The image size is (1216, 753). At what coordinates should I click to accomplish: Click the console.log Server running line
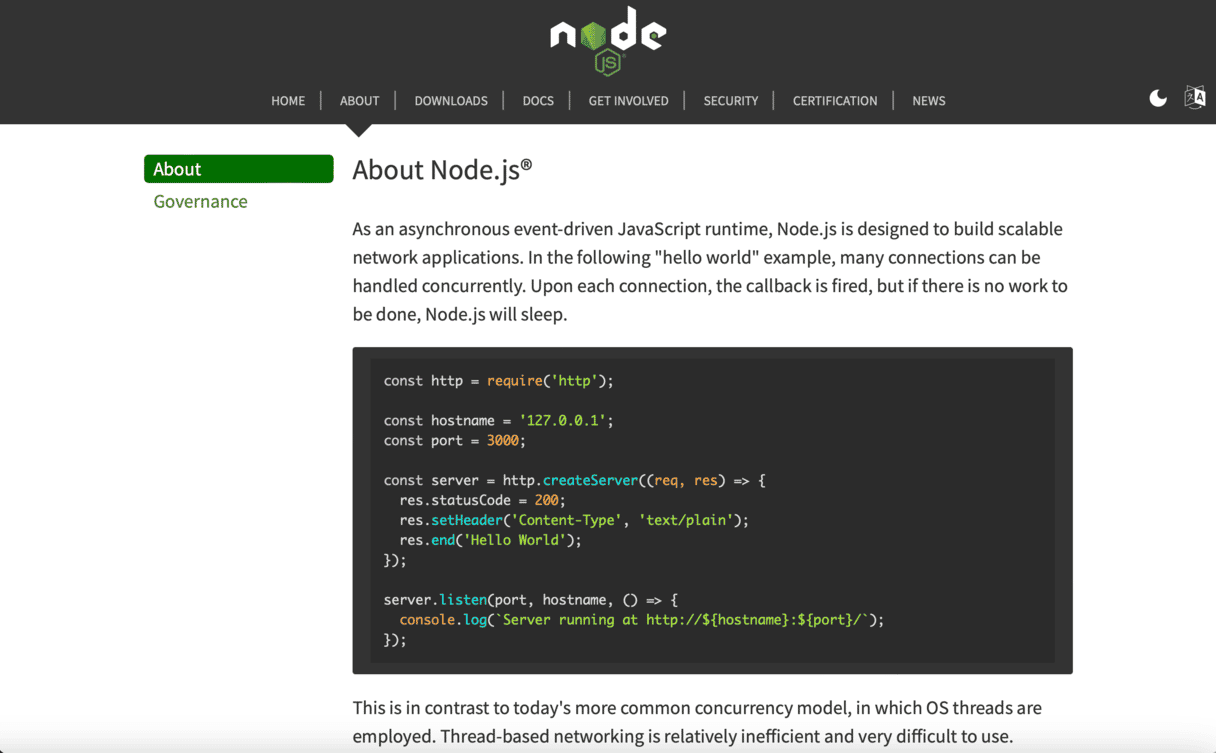click(641, 620)
